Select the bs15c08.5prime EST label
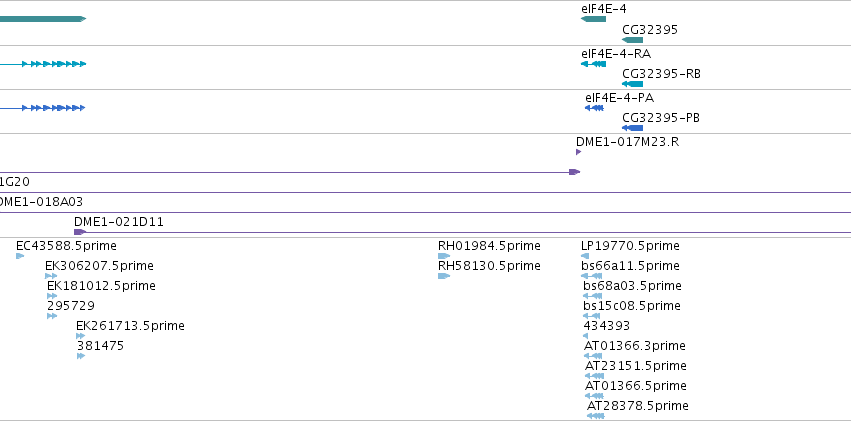This screenshot has height=421, width=851. coord(632,306)
